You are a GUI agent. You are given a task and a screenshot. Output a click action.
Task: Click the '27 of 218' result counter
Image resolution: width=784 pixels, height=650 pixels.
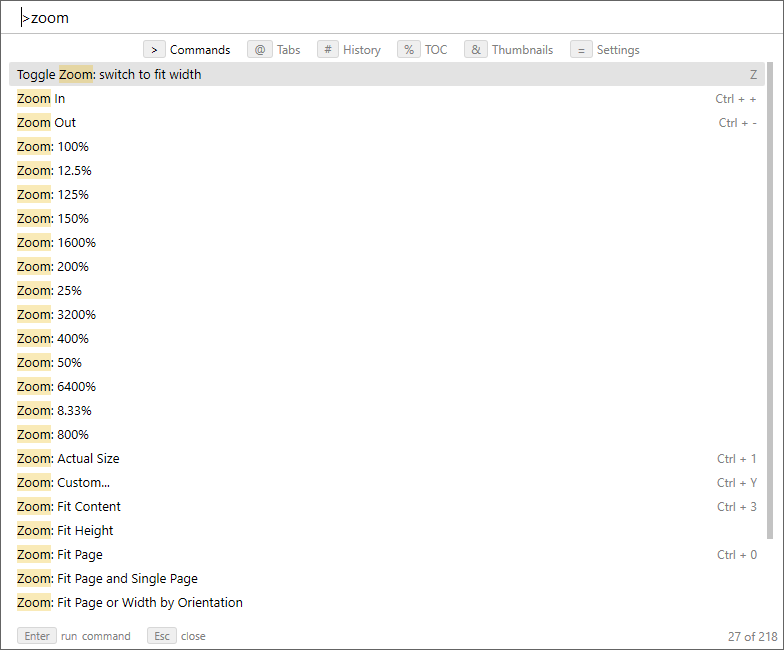click(752, 636)
